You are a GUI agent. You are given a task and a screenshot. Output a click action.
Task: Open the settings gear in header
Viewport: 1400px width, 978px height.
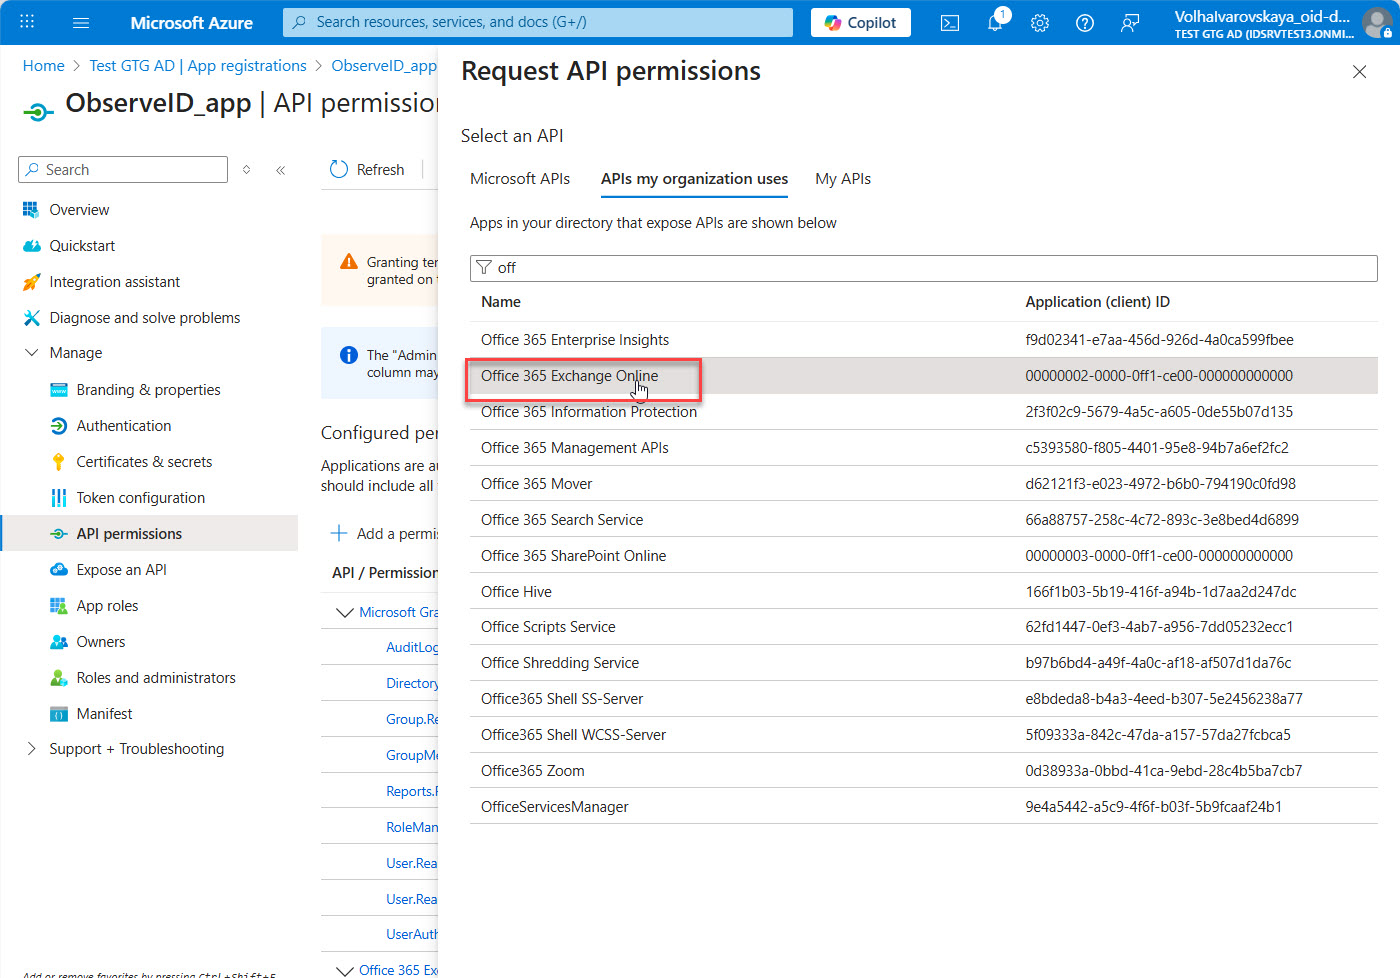point(1040,23)
